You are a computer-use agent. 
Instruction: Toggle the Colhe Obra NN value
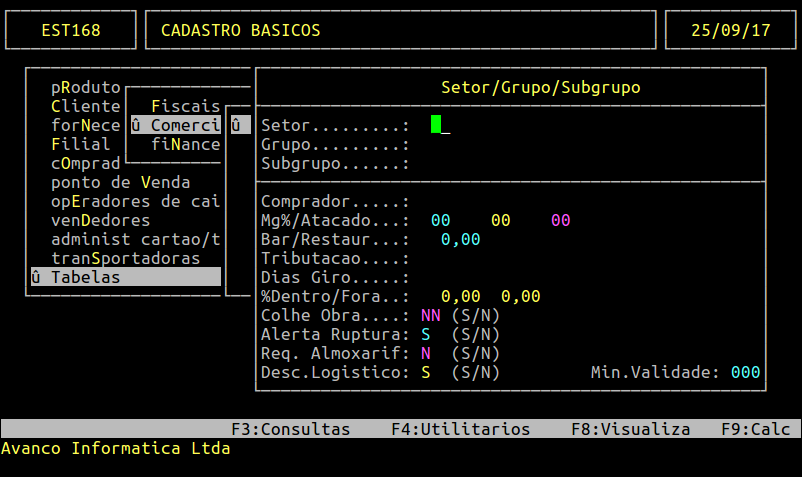click(431, 315)
